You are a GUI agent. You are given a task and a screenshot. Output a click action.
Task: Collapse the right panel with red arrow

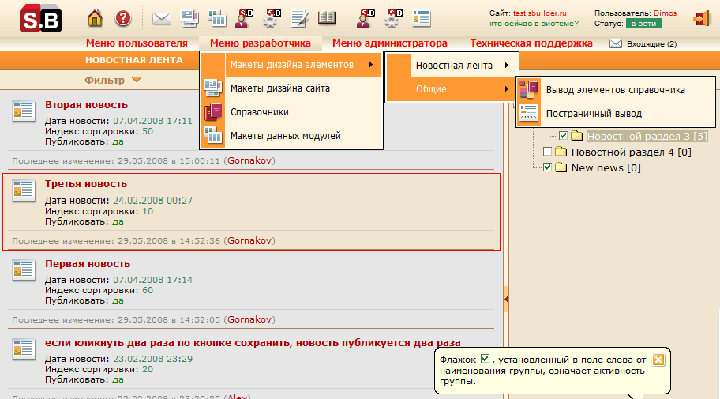(506, 299)
